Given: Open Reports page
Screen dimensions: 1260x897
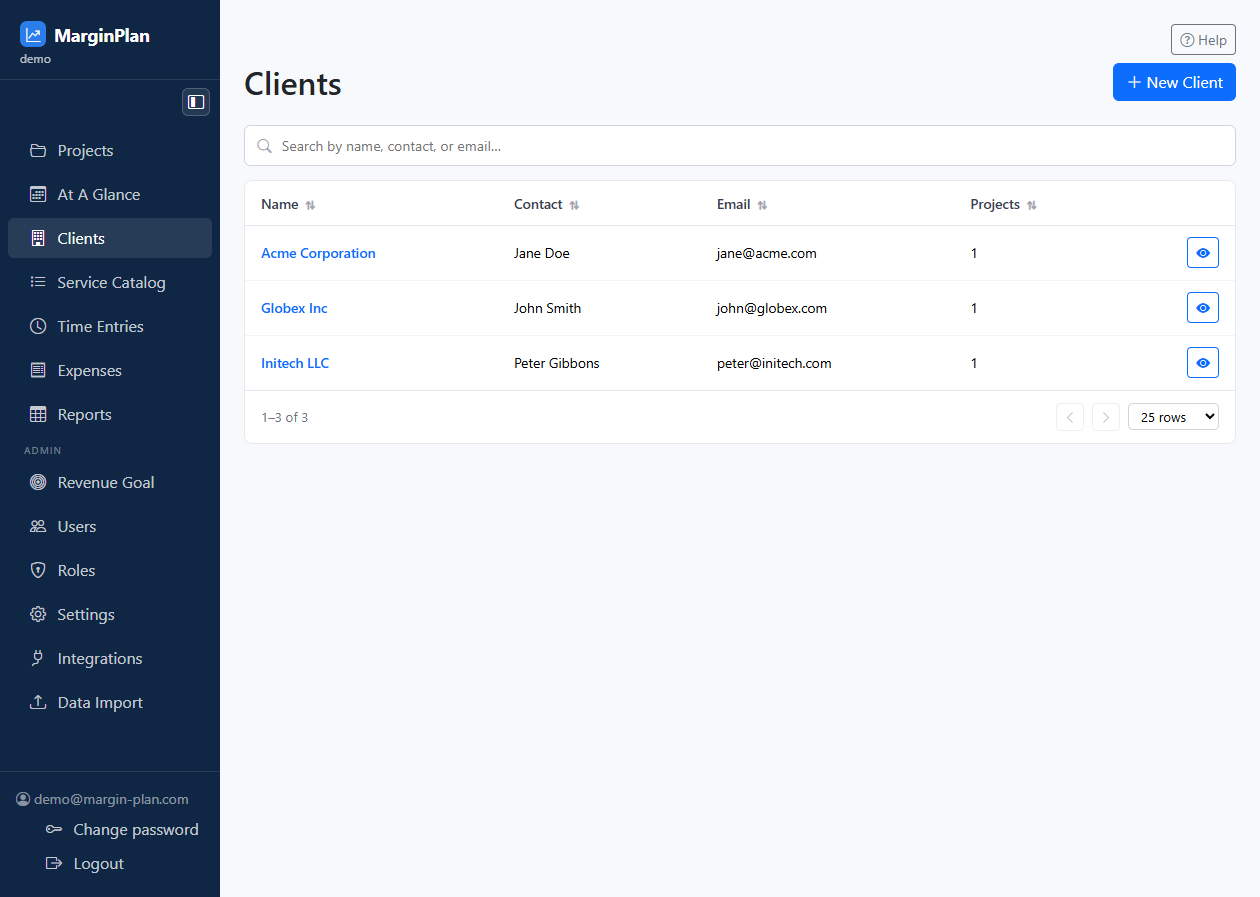Looking at the screenshot, I should tap(110, 415).
